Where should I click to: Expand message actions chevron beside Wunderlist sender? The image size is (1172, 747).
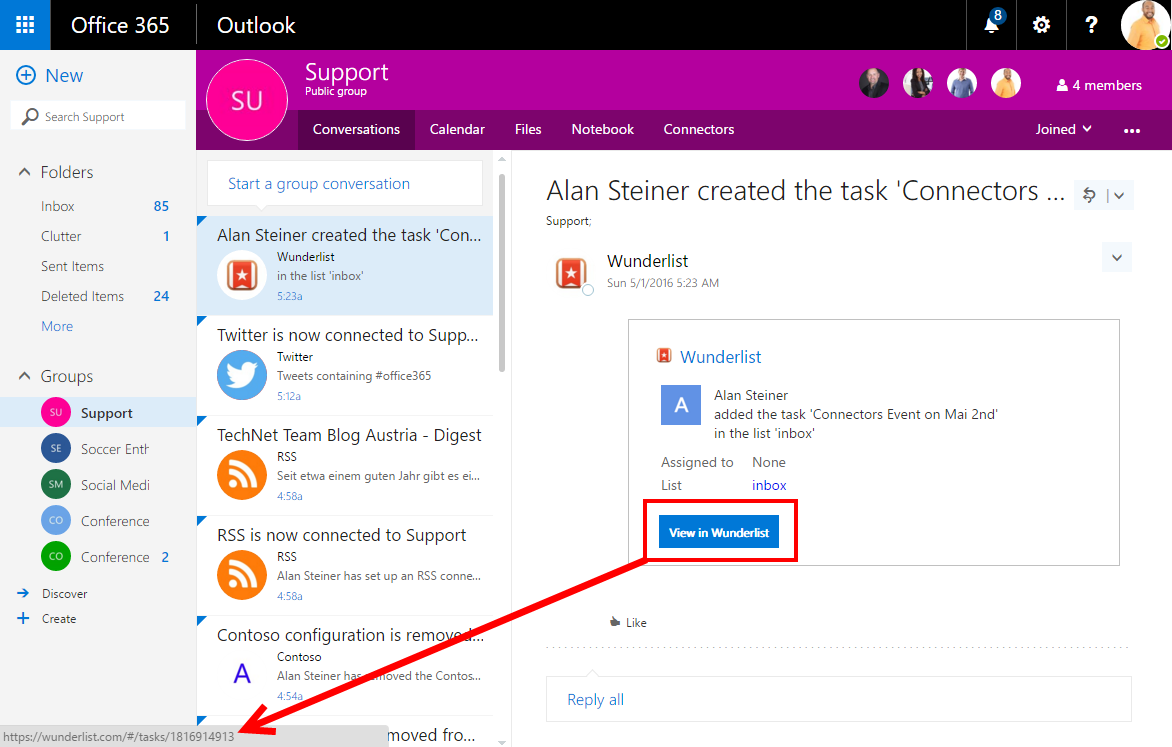[x=1117, y=258]
